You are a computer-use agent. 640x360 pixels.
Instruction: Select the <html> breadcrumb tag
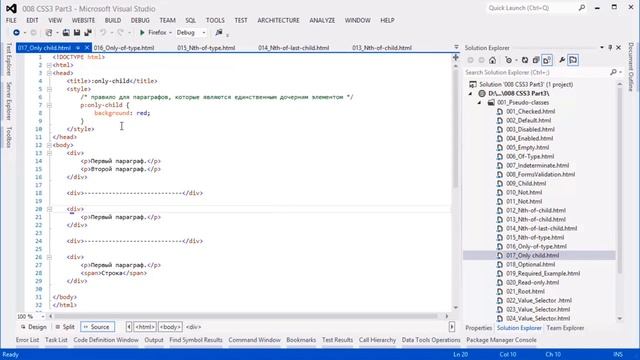click(x=145, y=327)
